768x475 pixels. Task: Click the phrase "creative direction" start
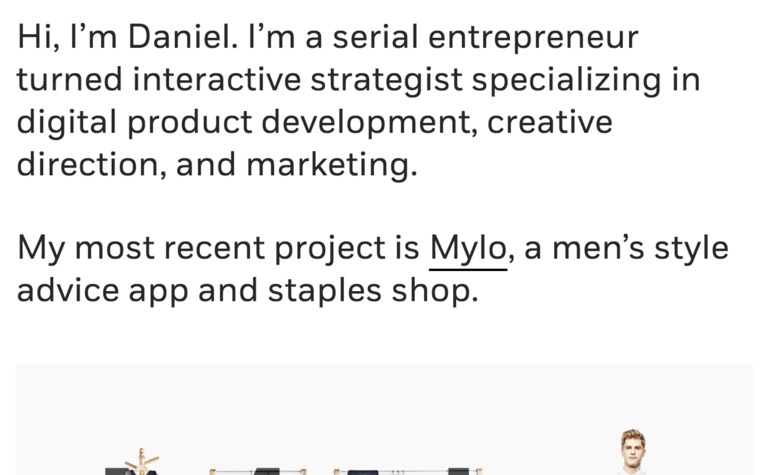pos(550,122)
